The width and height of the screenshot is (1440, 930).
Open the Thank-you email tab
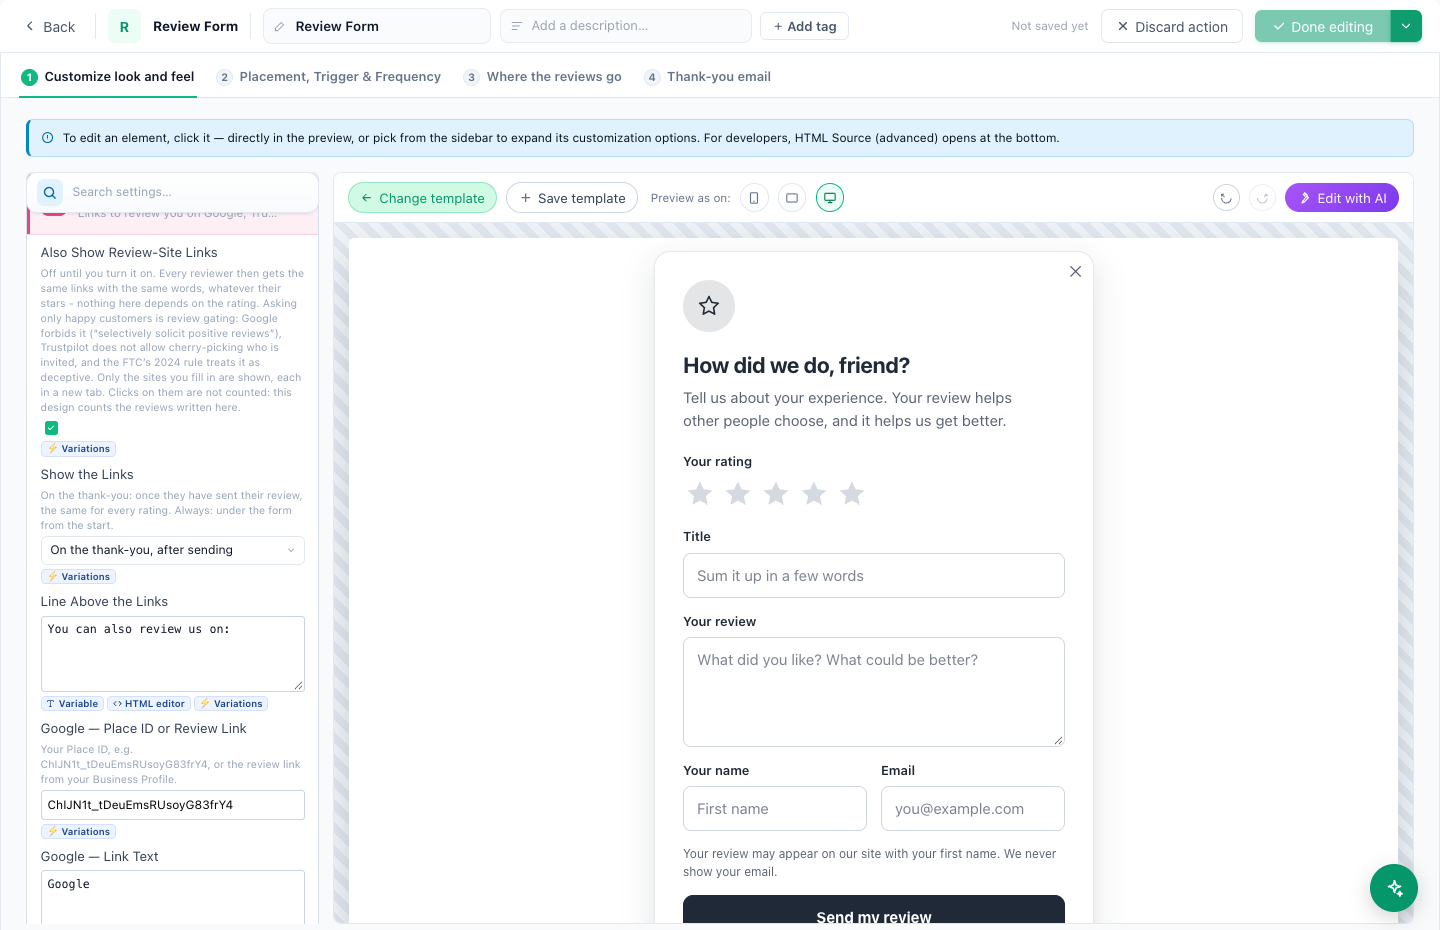[708, 77]
